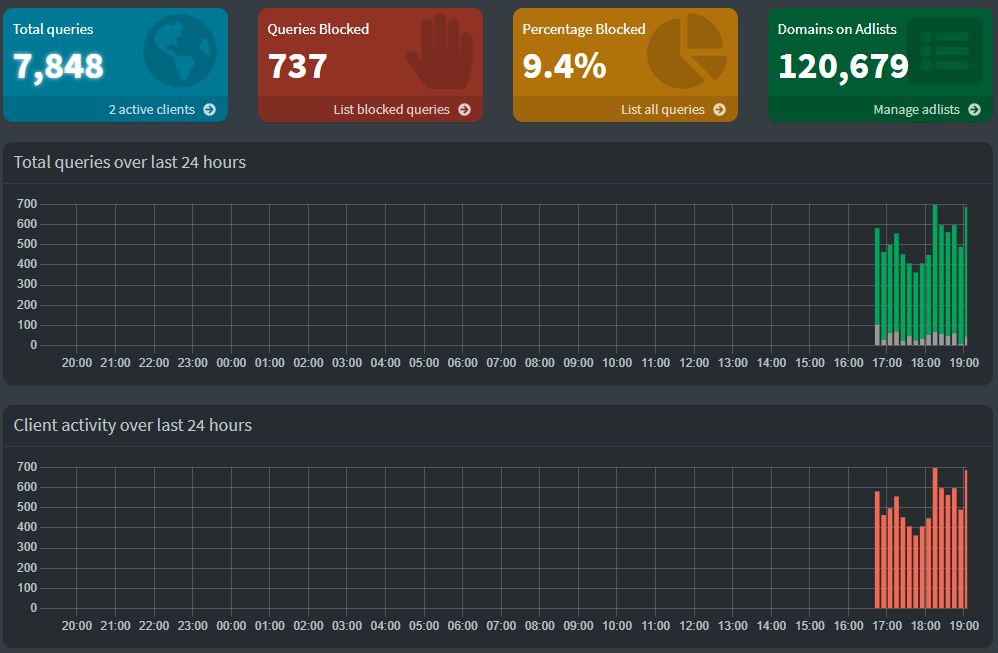
Task: Click the 9.4% percentage blocked value
Action: point(564,66)
